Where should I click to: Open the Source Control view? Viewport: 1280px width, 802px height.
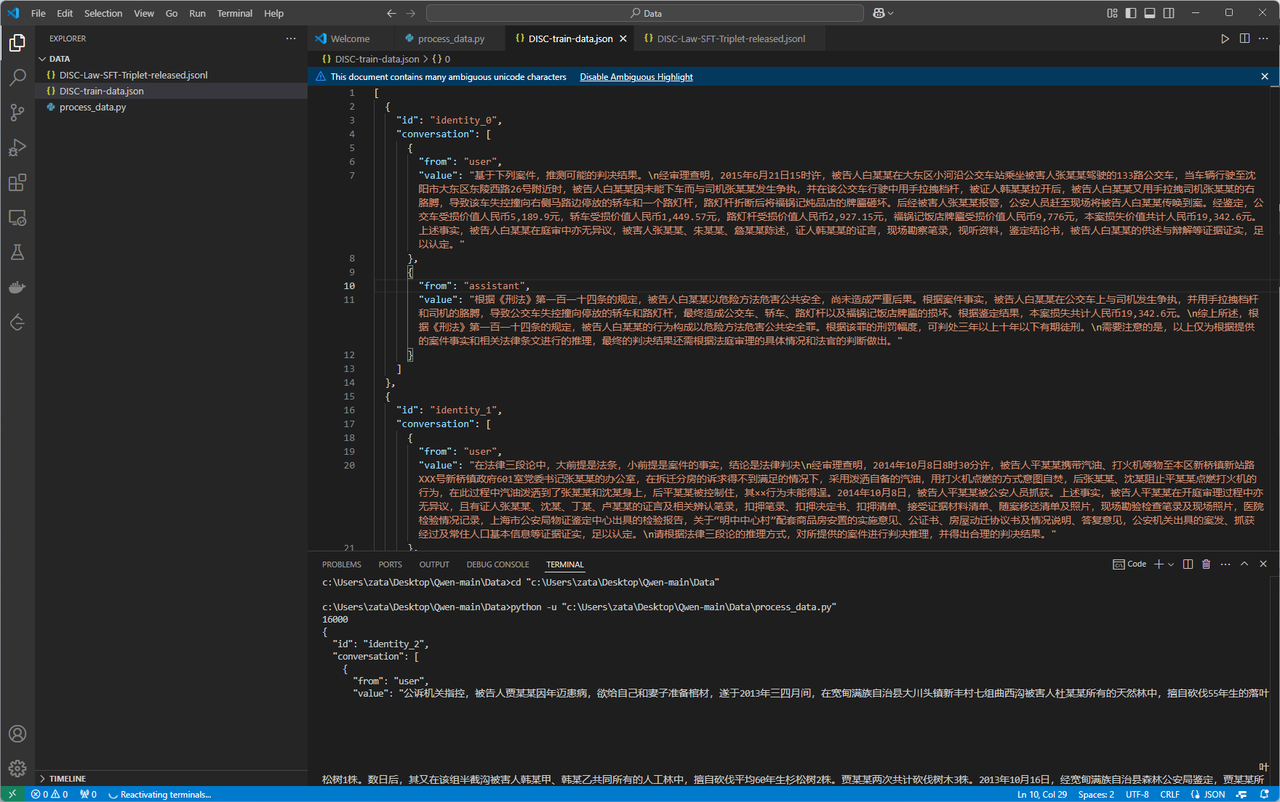point(17,112)
